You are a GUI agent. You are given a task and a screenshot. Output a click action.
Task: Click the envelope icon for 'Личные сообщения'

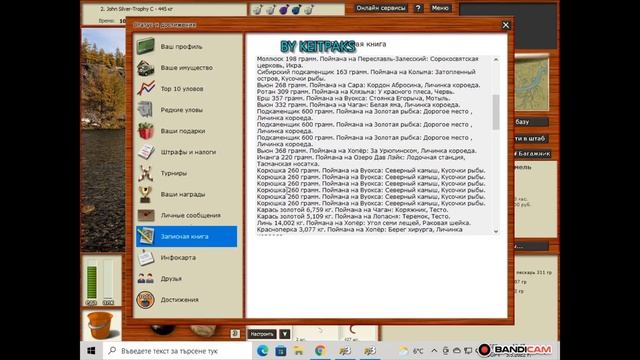(145, 215)
